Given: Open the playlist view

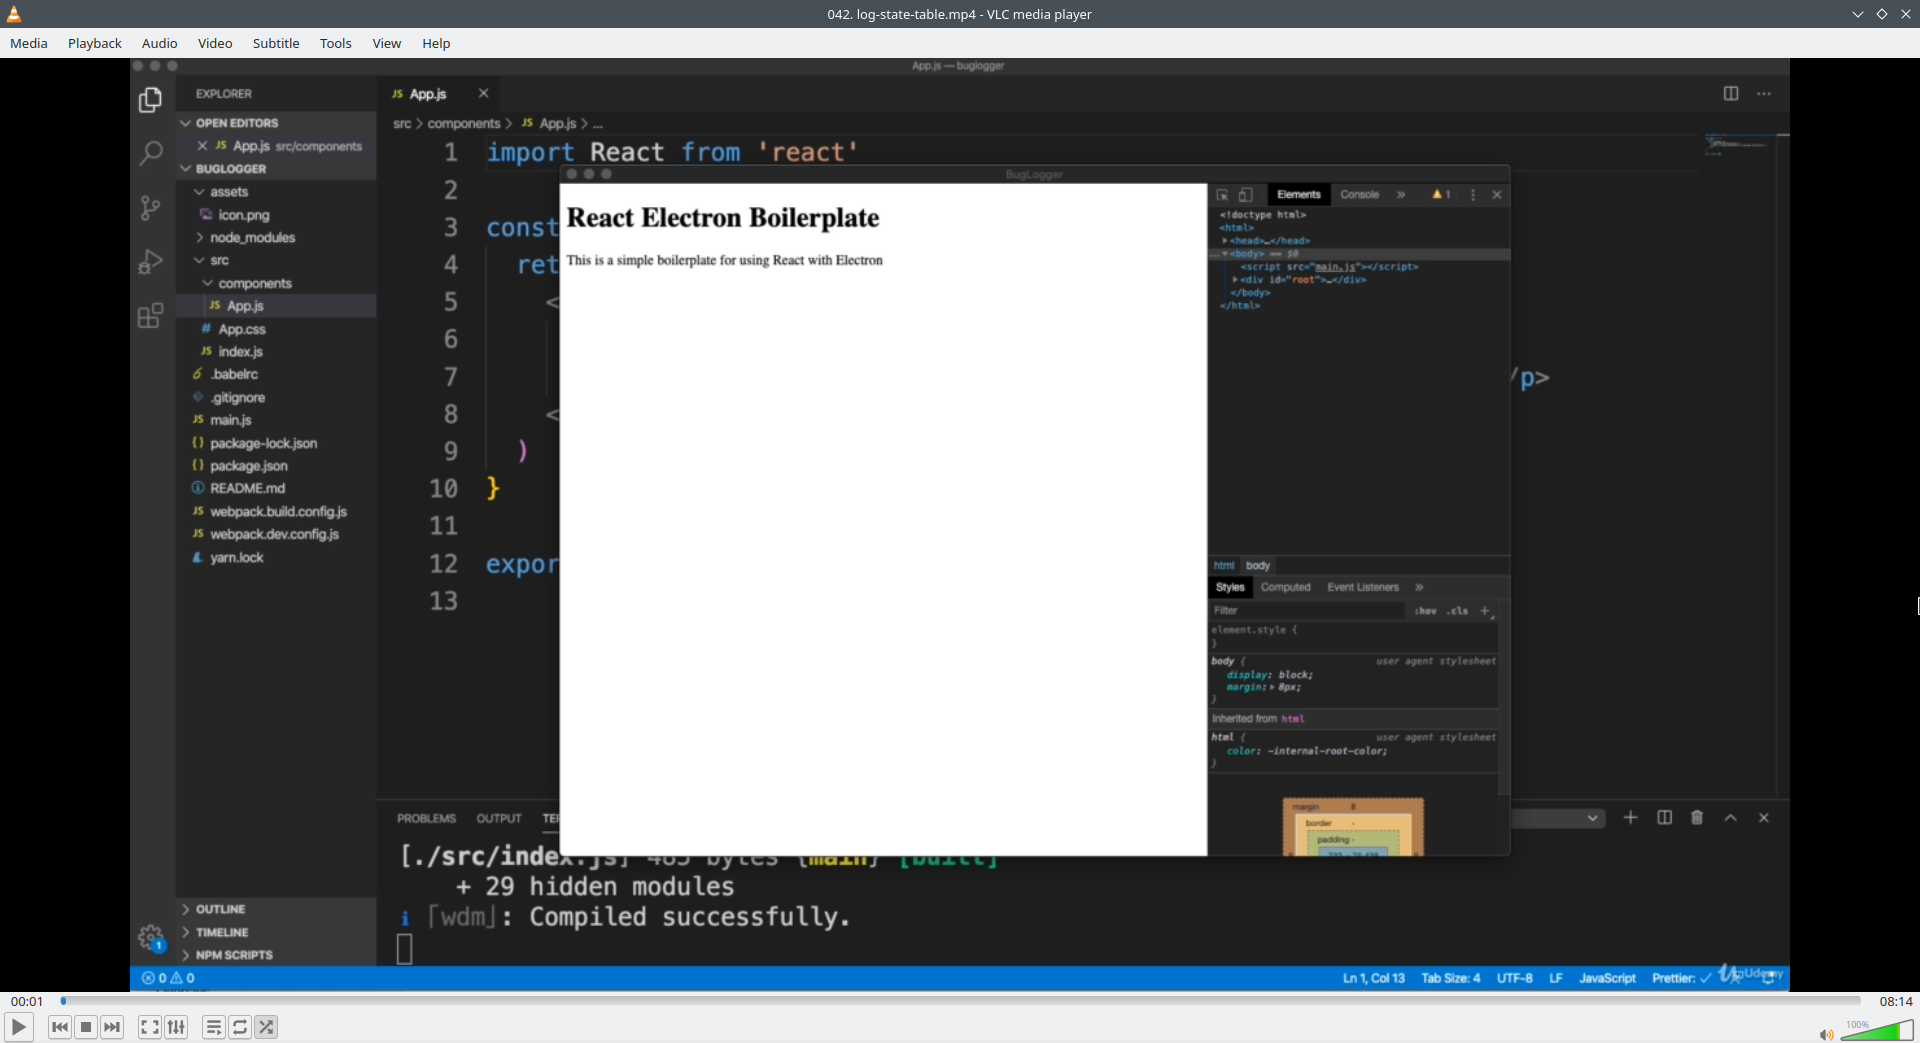Looking at the screenshot, I should coord(213,1027).
